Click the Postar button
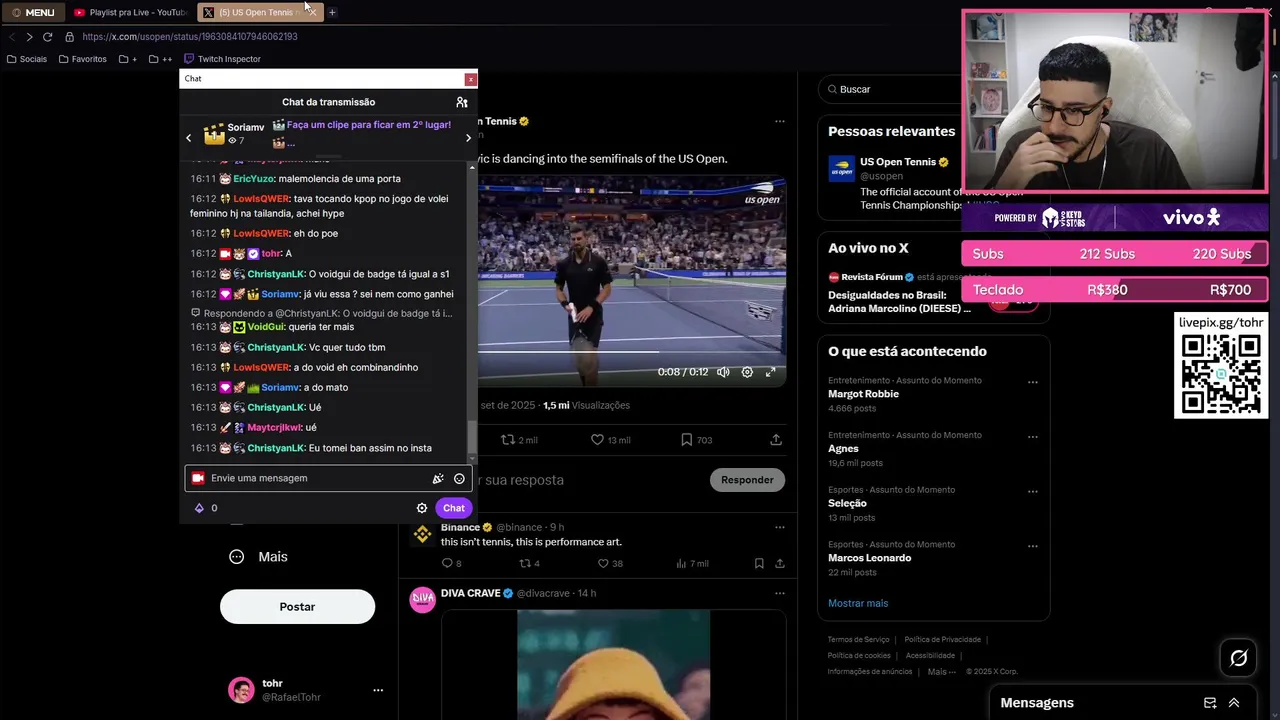This screenshot has width=1280, height=720. pos(297,607)
